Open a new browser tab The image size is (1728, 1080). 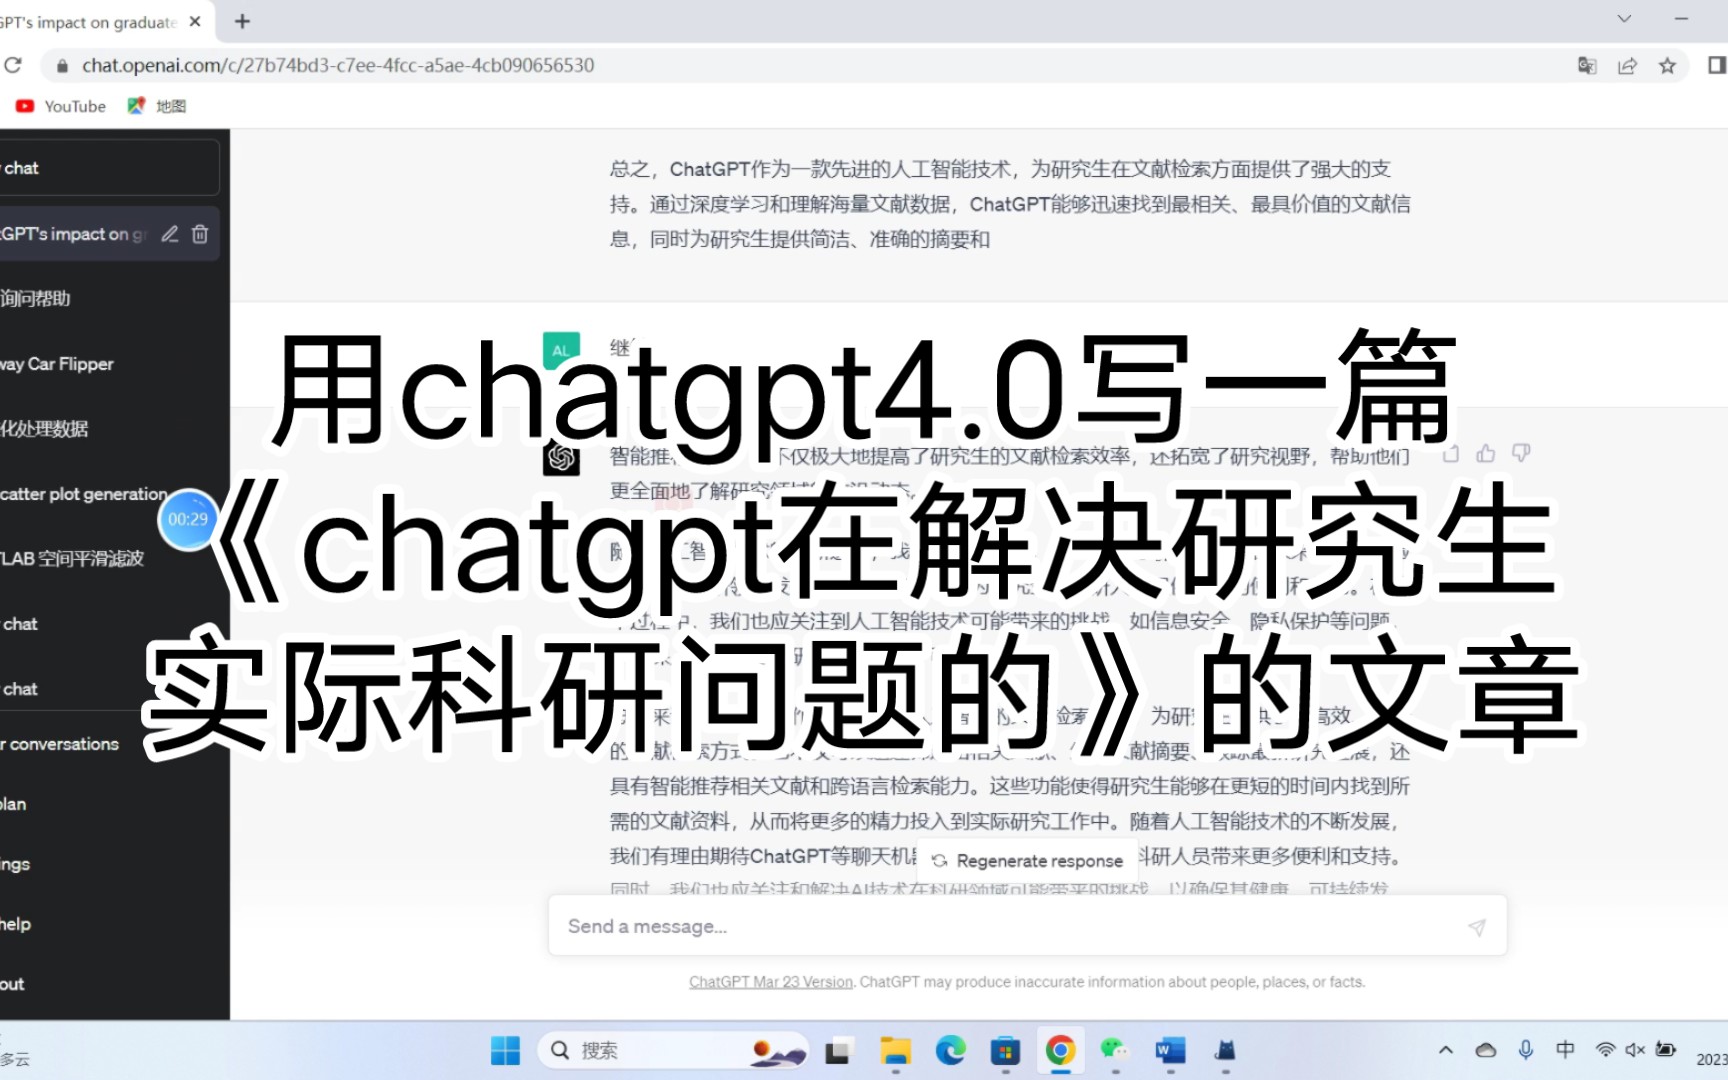coord(242,21)
